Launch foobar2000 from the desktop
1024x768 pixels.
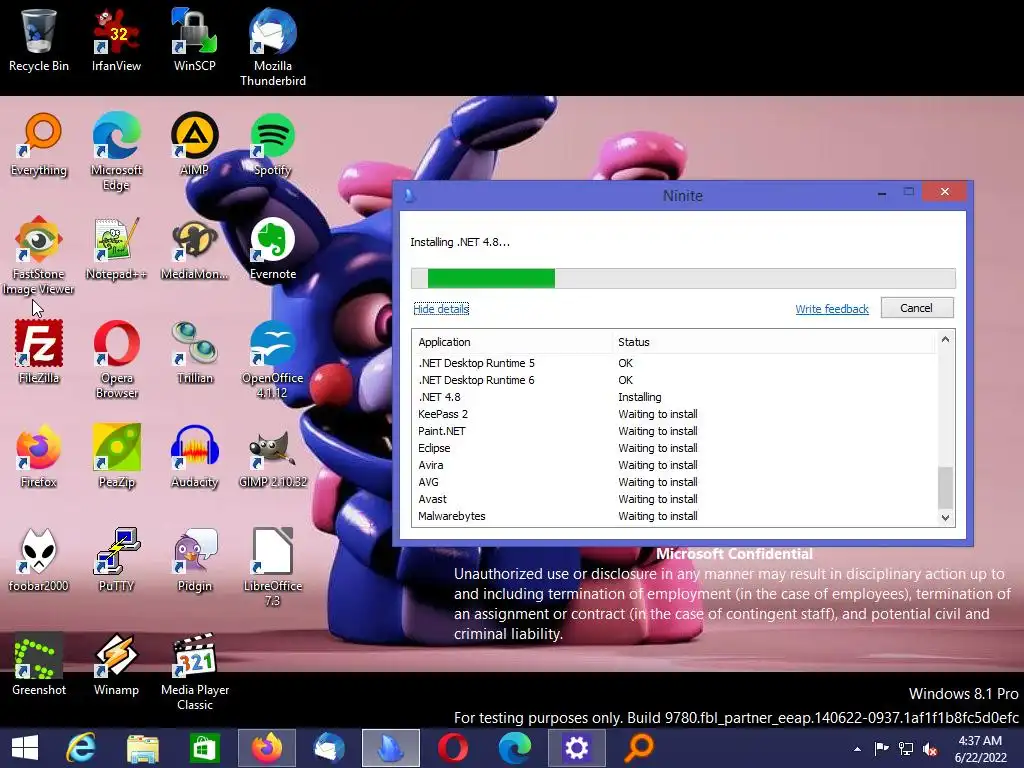point(39,560)
